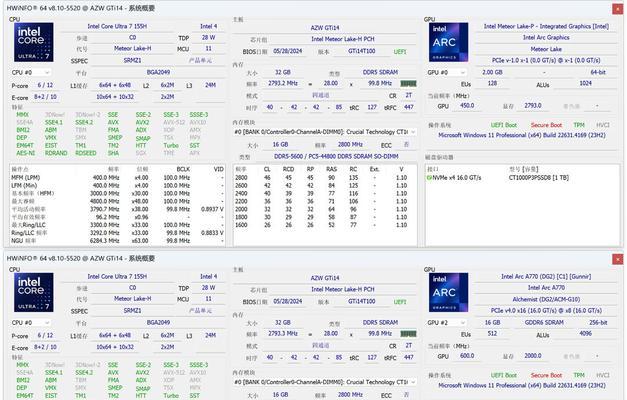This screenshot has width=627, height=400.
Task: Click the Intel Arc A770 (DG2) [C1] [Gunnir] name
Action: (546, 277)
